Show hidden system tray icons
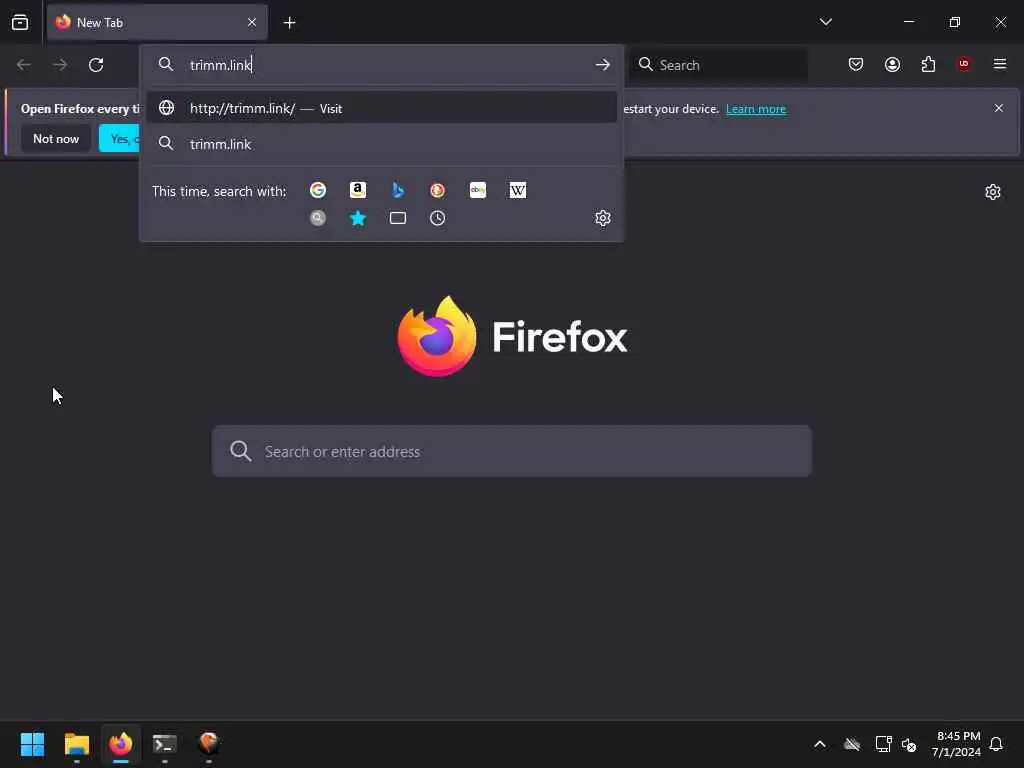 [820, 744]
